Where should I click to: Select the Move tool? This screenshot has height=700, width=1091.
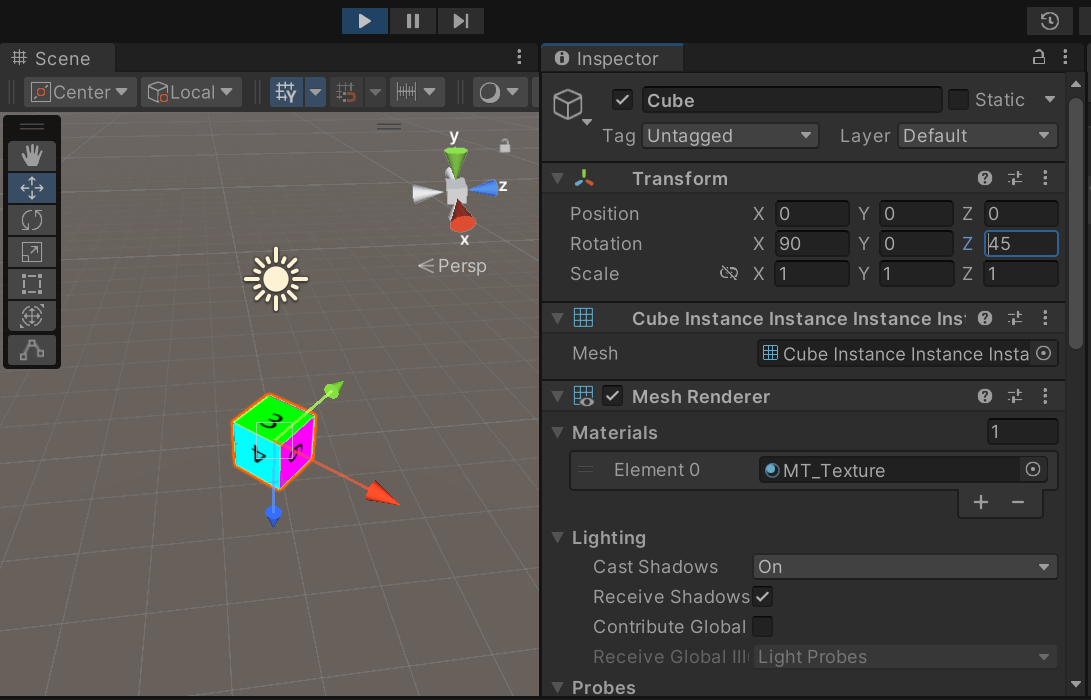click(x=32, y=188)
